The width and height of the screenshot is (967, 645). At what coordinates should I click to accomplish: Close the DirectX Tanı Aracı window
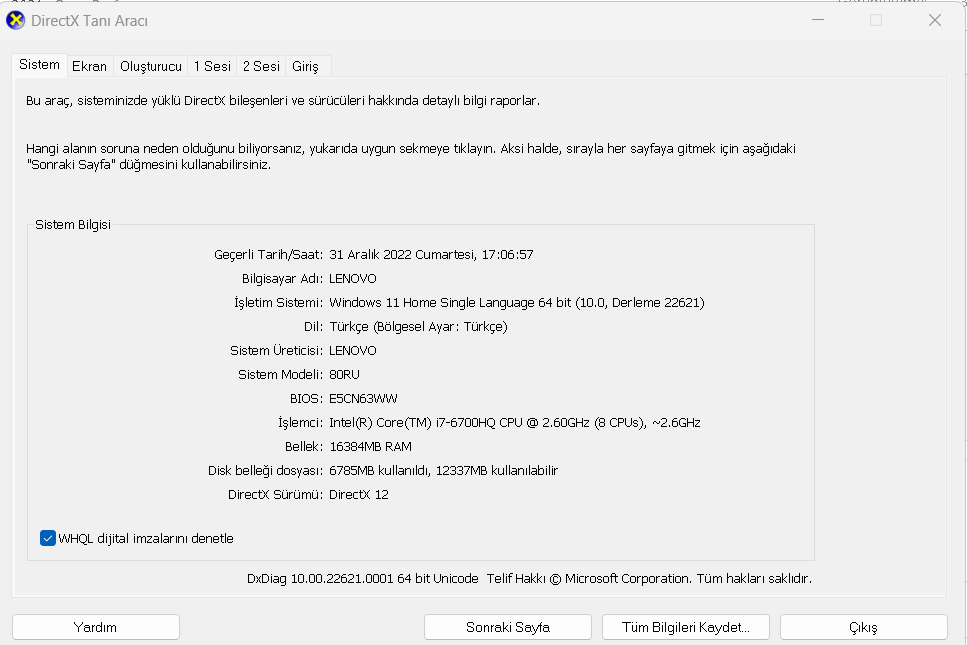(935, 20)
